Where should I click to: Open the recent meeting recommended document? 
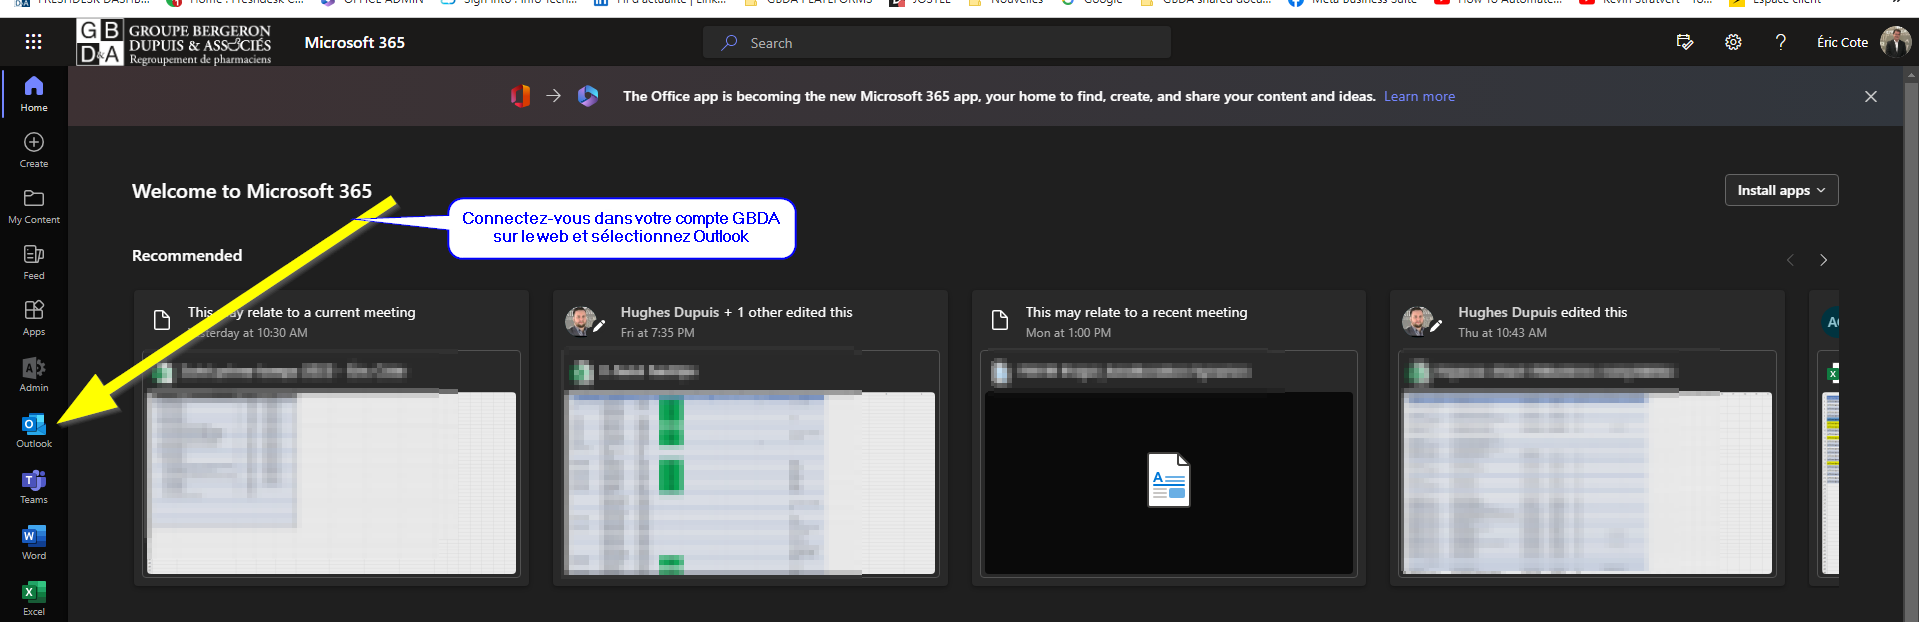pos(1169,437)
